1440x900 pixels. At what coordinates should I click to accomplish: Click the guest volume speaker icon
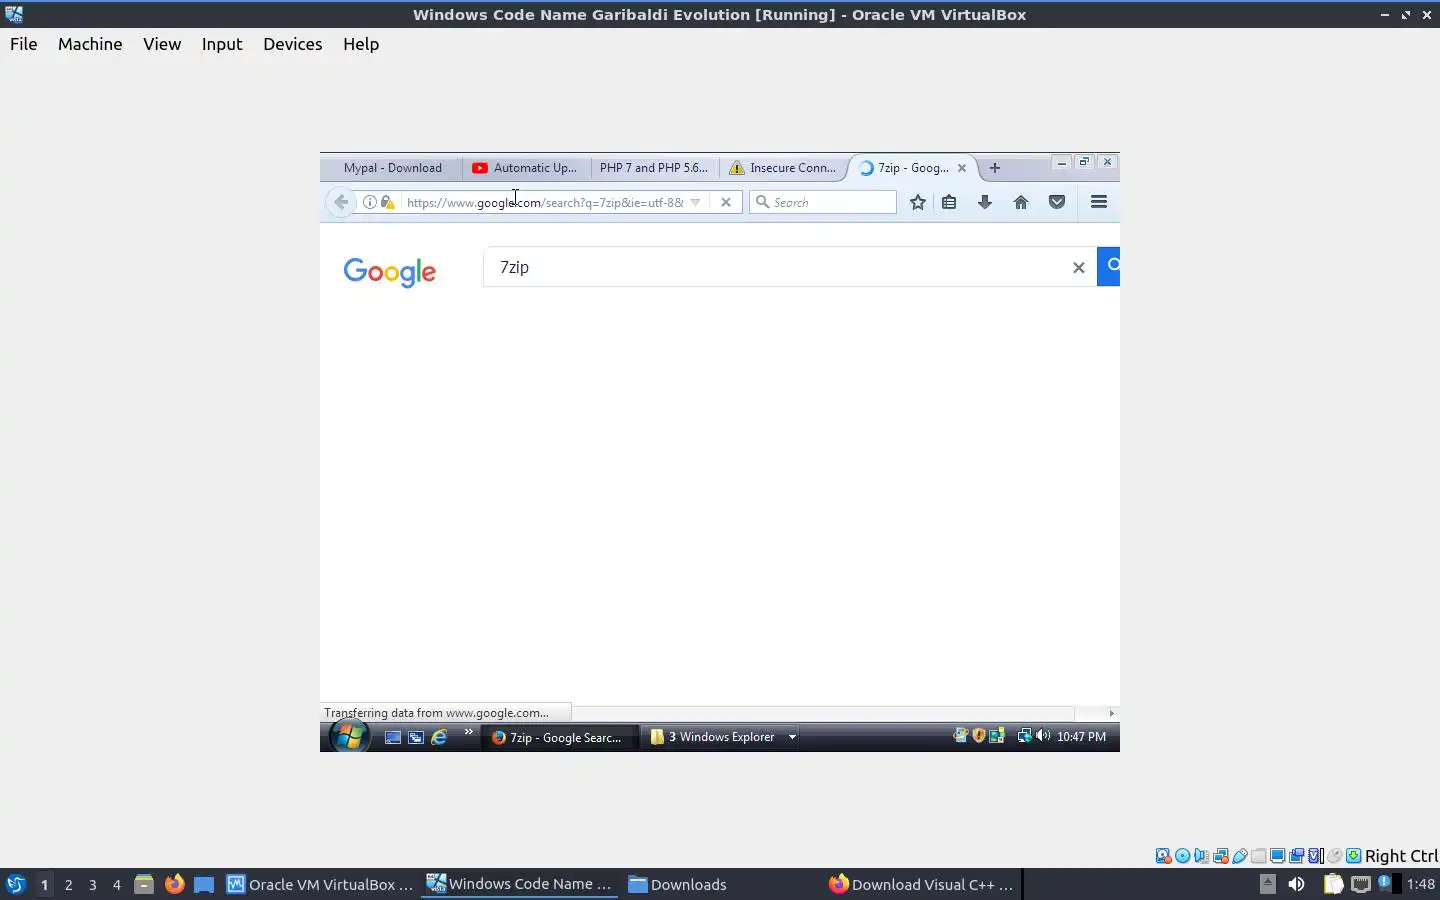(x=1043, y=736)
